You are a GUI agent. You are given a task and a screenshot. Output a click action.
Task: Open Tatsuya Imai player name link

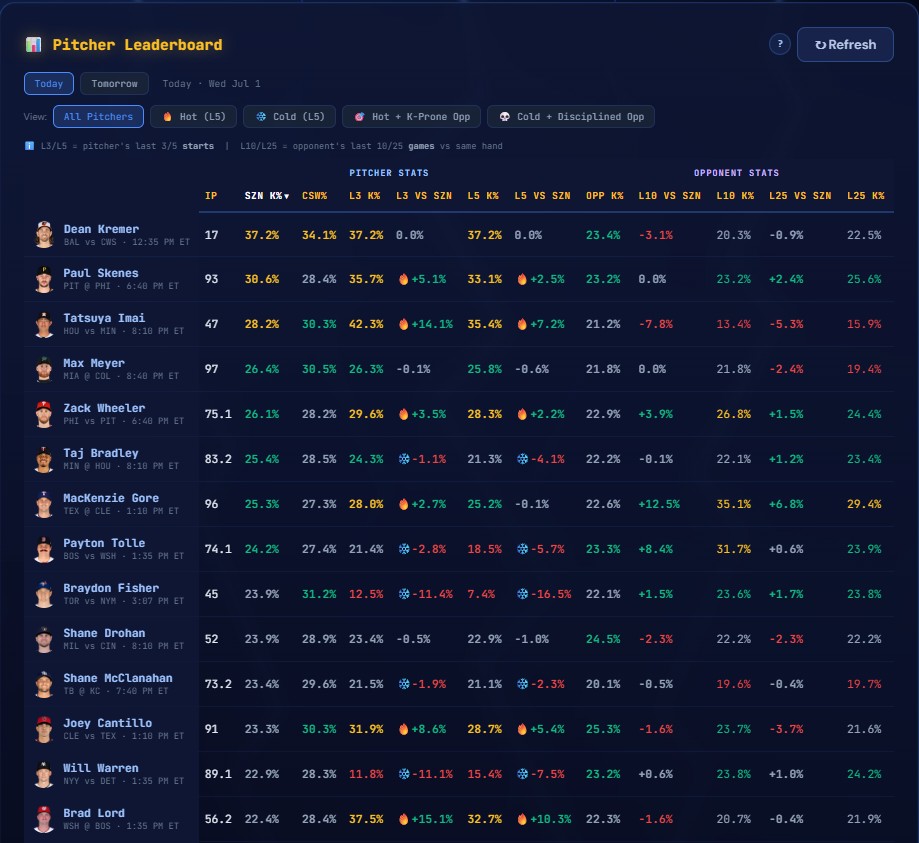click(x=104, y=318)
